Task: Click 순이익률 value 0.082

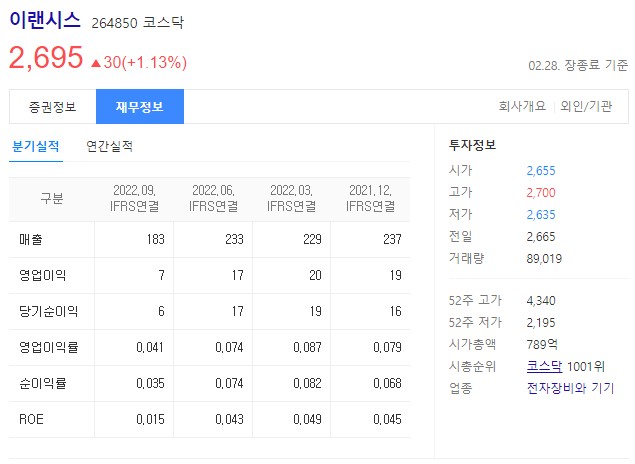Action: (x=307, y=383)
